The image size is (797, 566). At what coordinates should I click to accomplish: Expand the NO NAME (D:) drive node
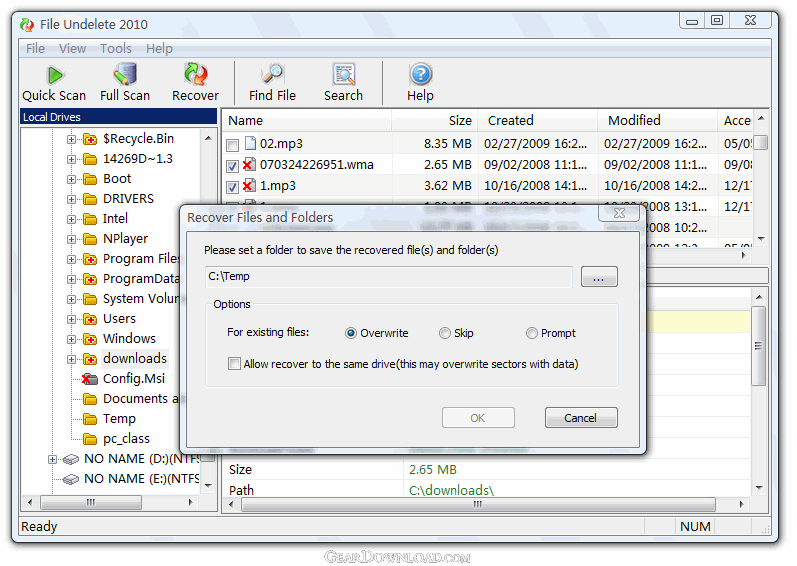pos(52,459)
